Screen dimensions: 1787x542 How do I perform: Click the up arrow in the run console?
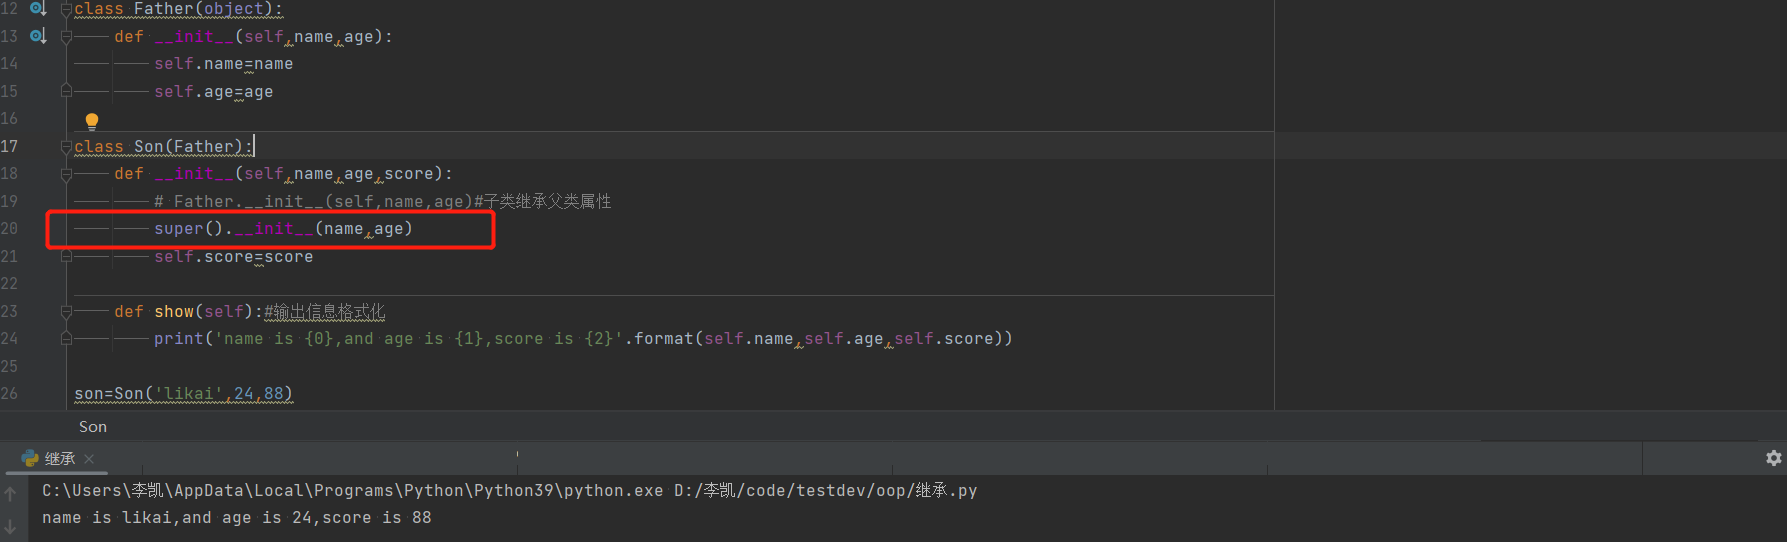(10, 493)
